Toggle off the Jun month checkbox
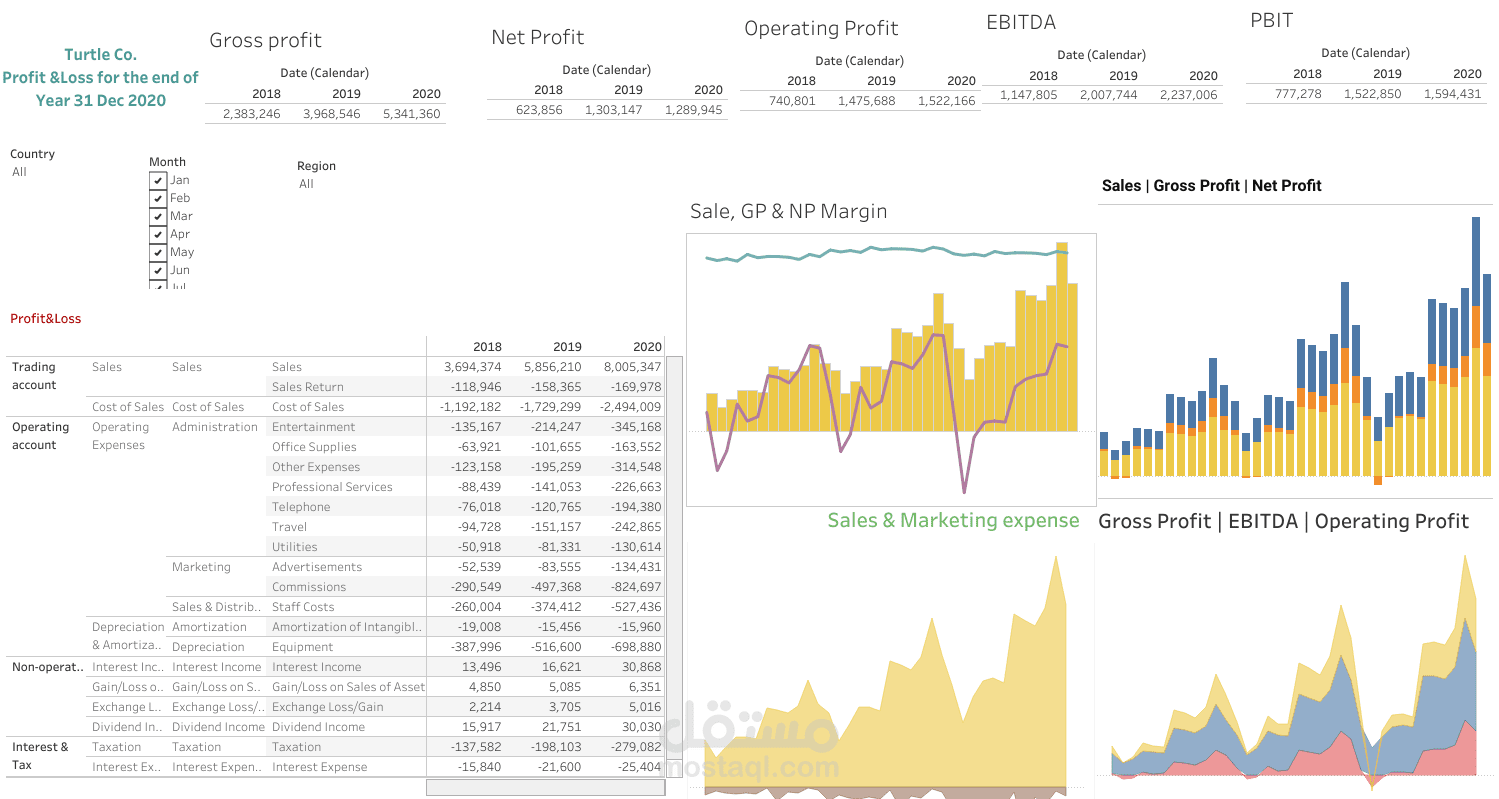1499x799 pixels. [x=158, y=269]
